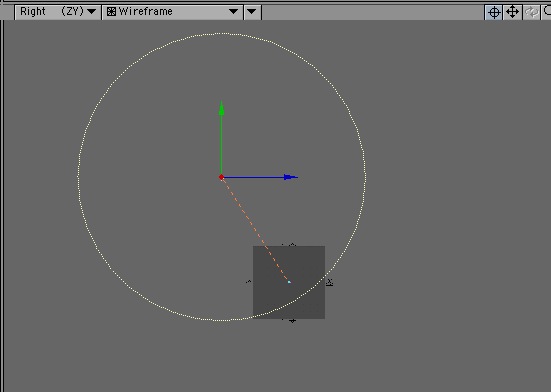Click the vertical viewport divider bar
Viewport: 551px width, 392px height.
[3, 205]
